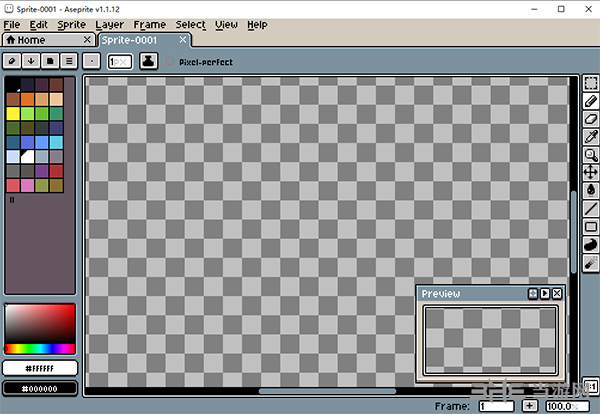
Task: Open the Ink type selector
Action: point(147,61)
